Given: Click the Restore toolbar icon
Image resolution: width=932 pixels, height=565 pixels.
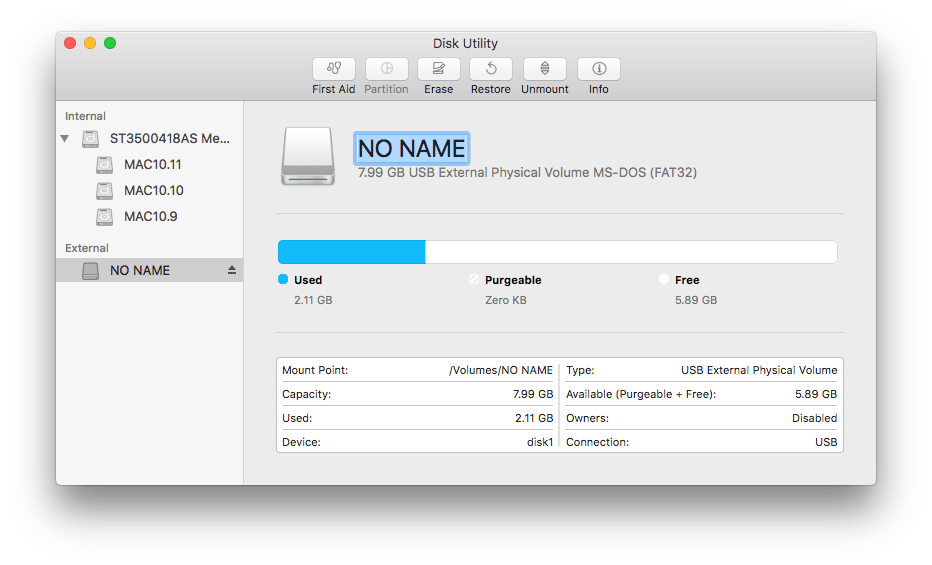Looking at the screenshot, I should (491, 69).
